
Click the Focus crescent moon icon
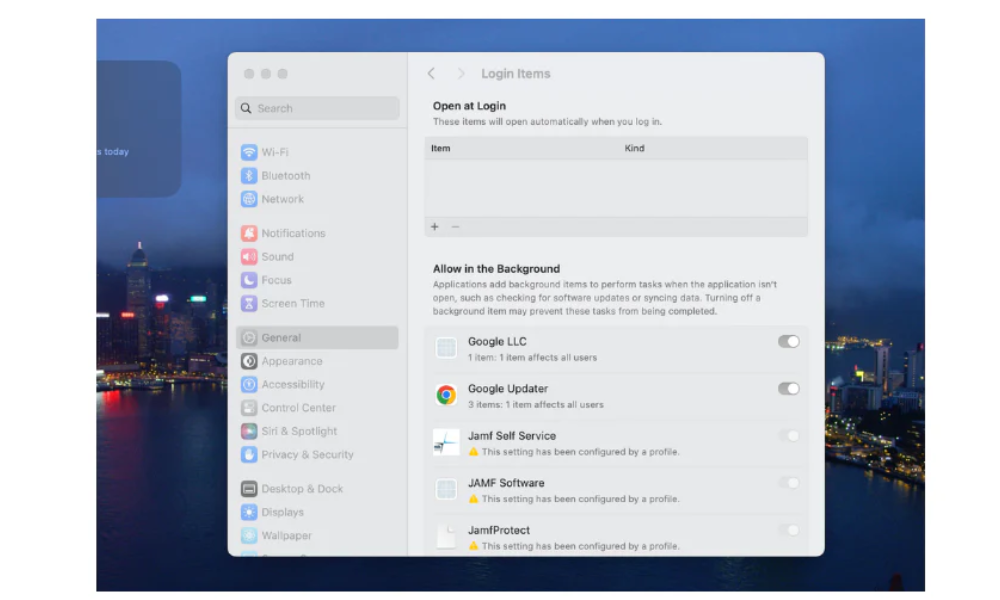(248, 280)
